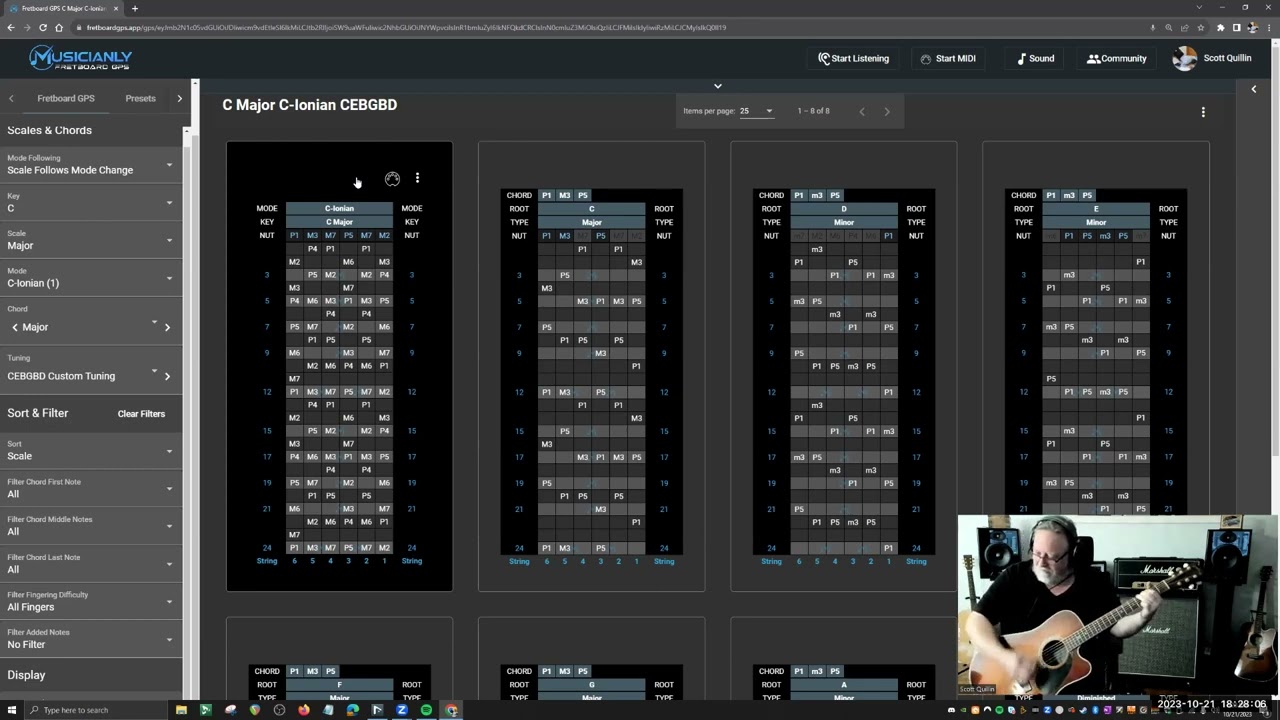The width and height of the screenshot is (1280, 720).
Task: Open the C-Ionian card three-dot menu
Action: pos(417,179)
